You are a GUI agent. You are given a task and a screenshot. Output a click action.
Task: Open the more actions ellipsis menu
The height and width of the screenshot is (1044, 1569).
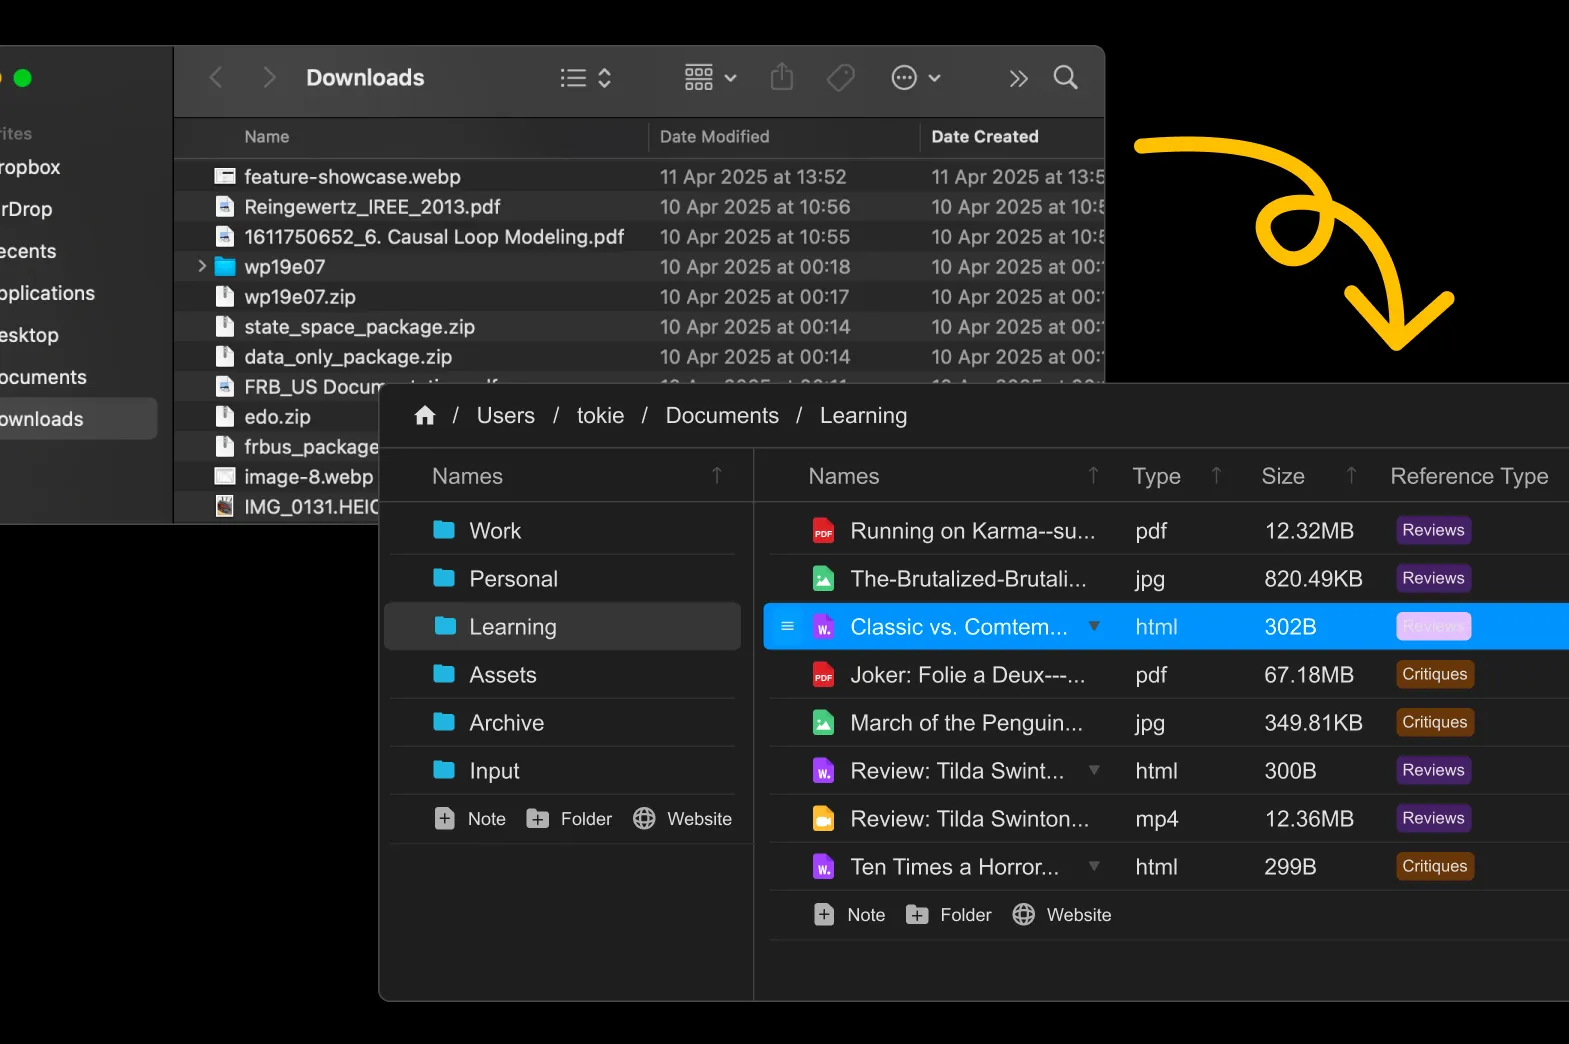click(x=915, y=78)
